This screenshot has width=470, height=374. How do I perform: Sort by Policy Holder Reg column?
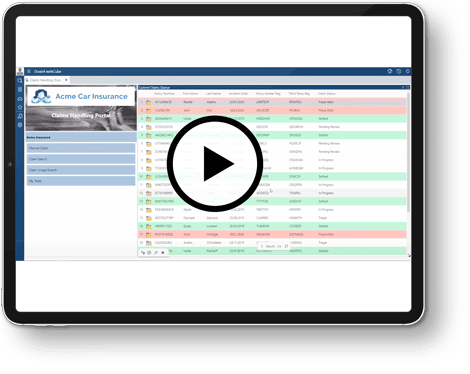coord(268,94)
